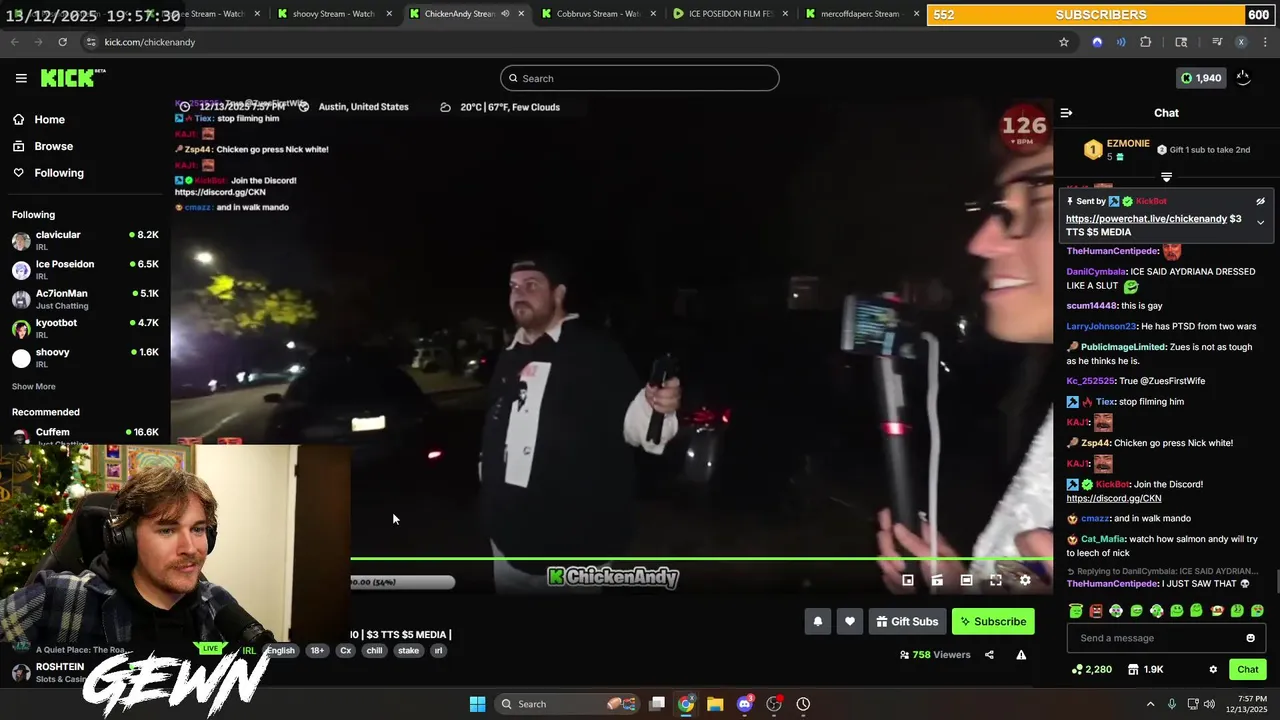Switch to the Cobbruvs Stream tab
The width and height of the screenshot is (1280, 720).
click(598, 14)
